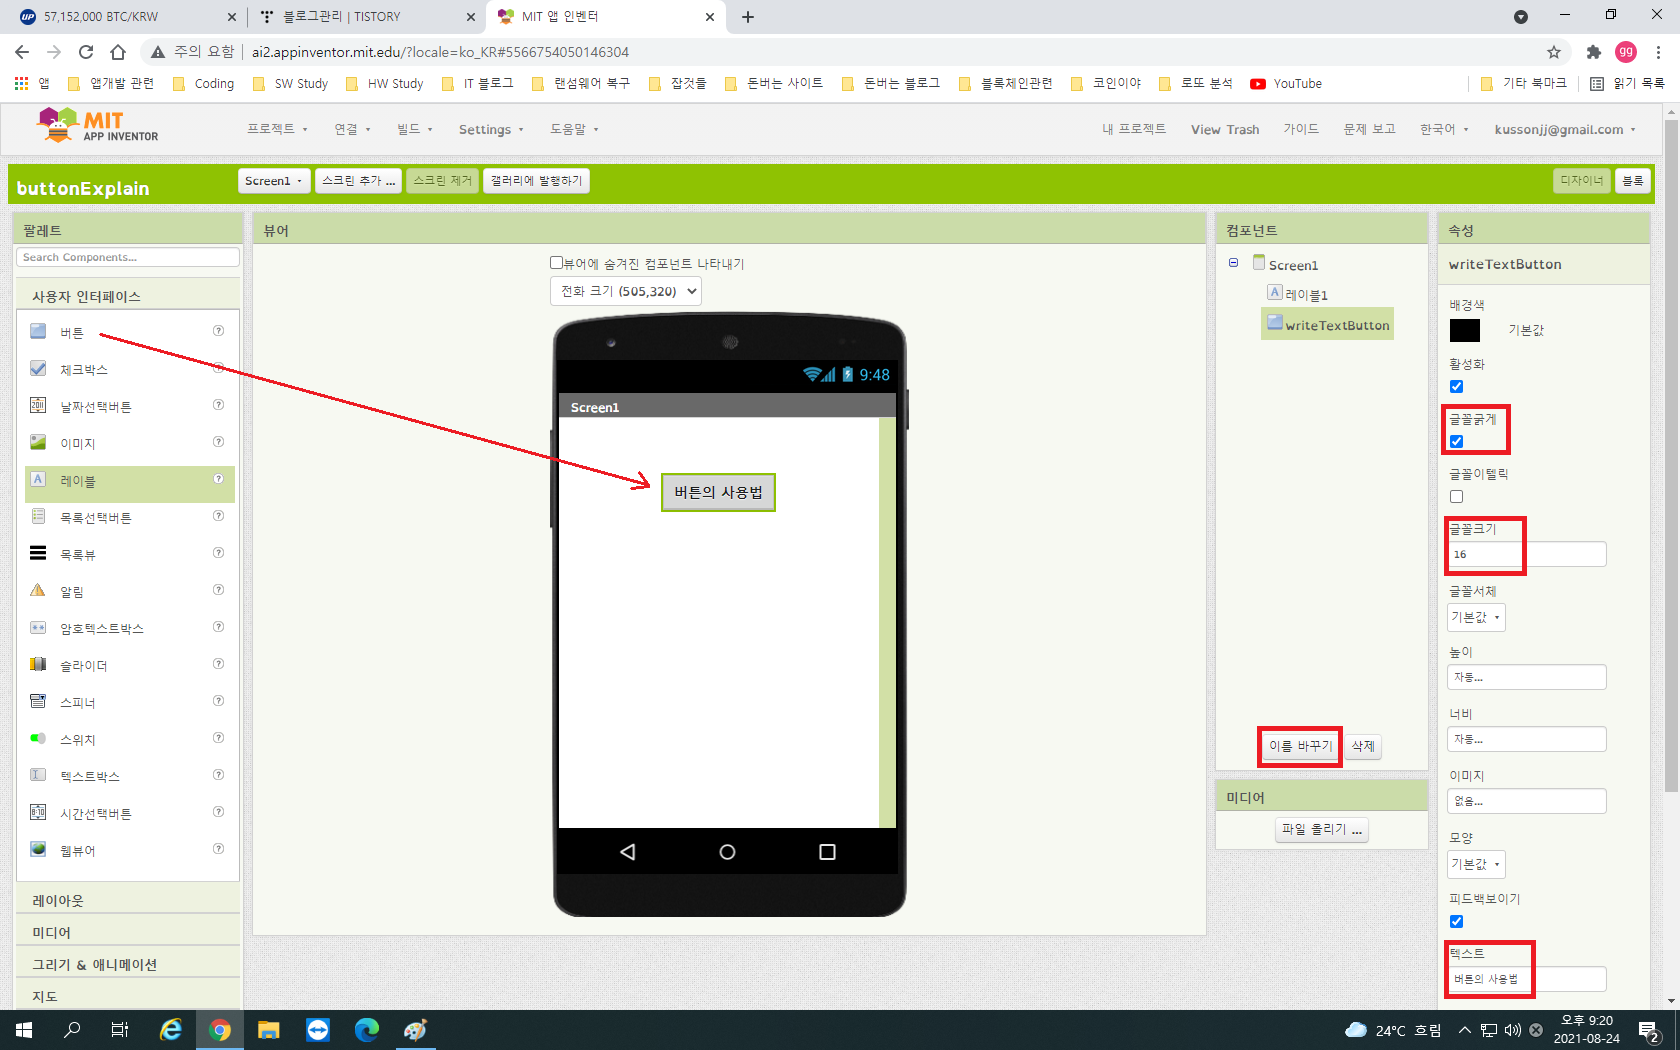
Task: Select the 스위치 component icon
Action: [x=38, y=738]
